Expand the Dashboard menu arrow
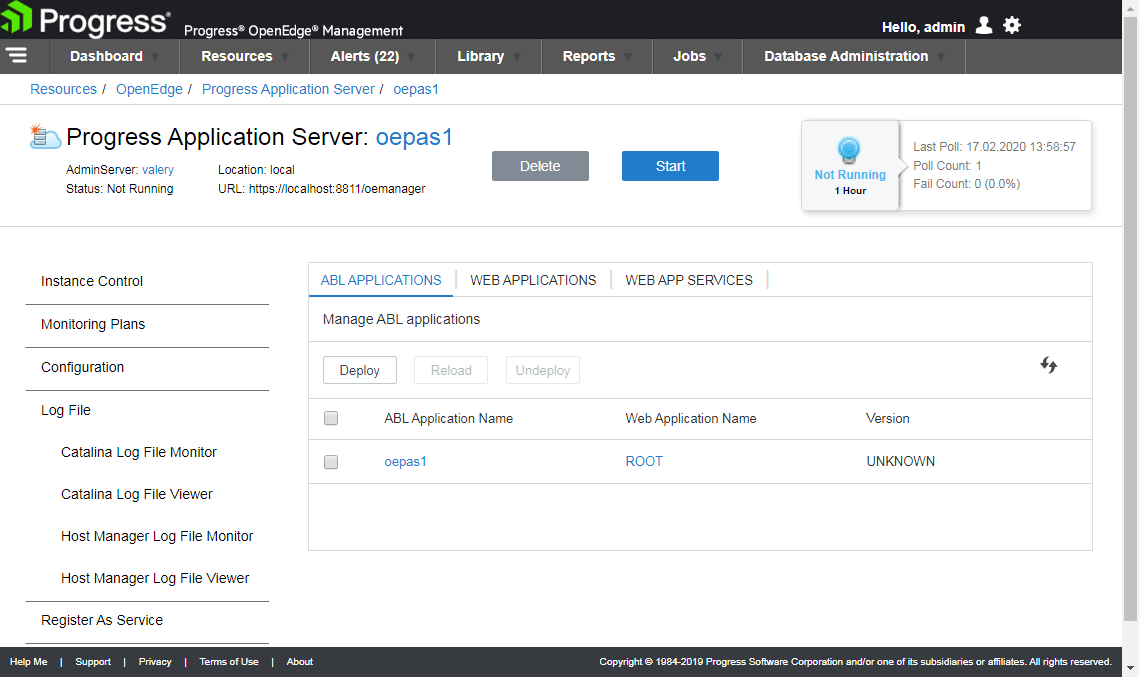 point(155,57)
